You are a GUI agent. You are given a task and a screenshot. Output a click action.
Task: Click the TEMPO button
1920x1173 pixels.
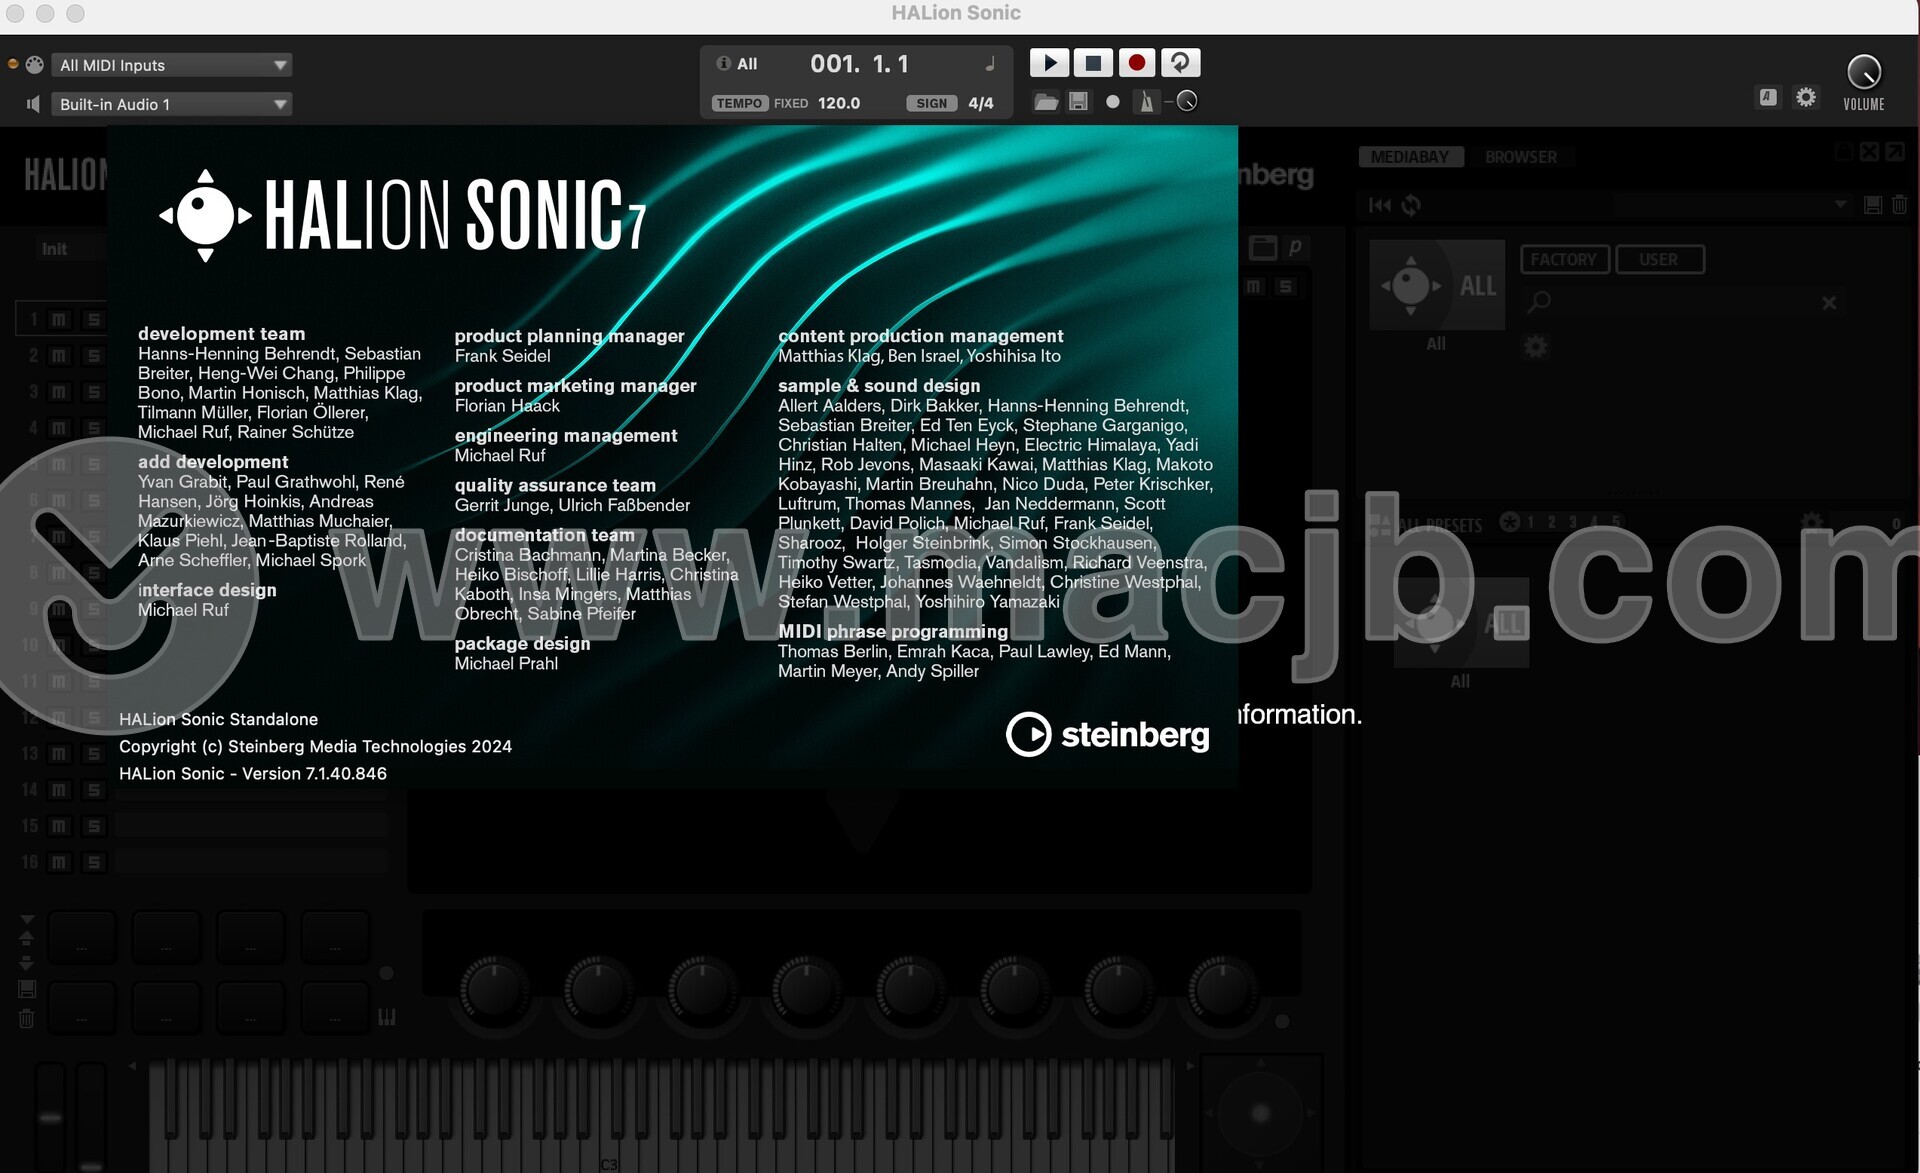coord(739,103)
